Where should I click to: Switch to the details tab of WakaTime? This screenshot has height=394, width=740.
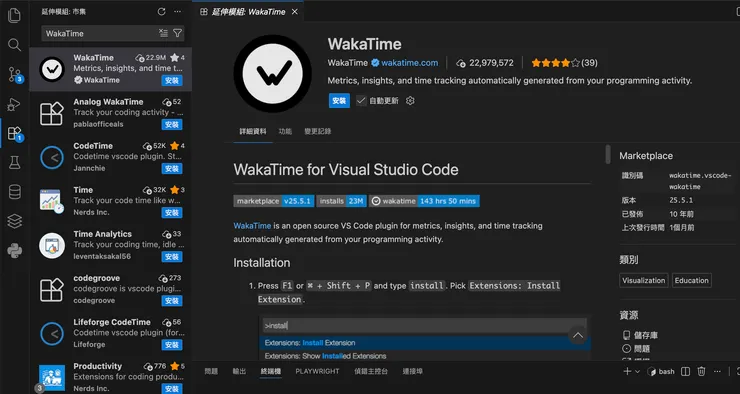click(x=253, y=131)
